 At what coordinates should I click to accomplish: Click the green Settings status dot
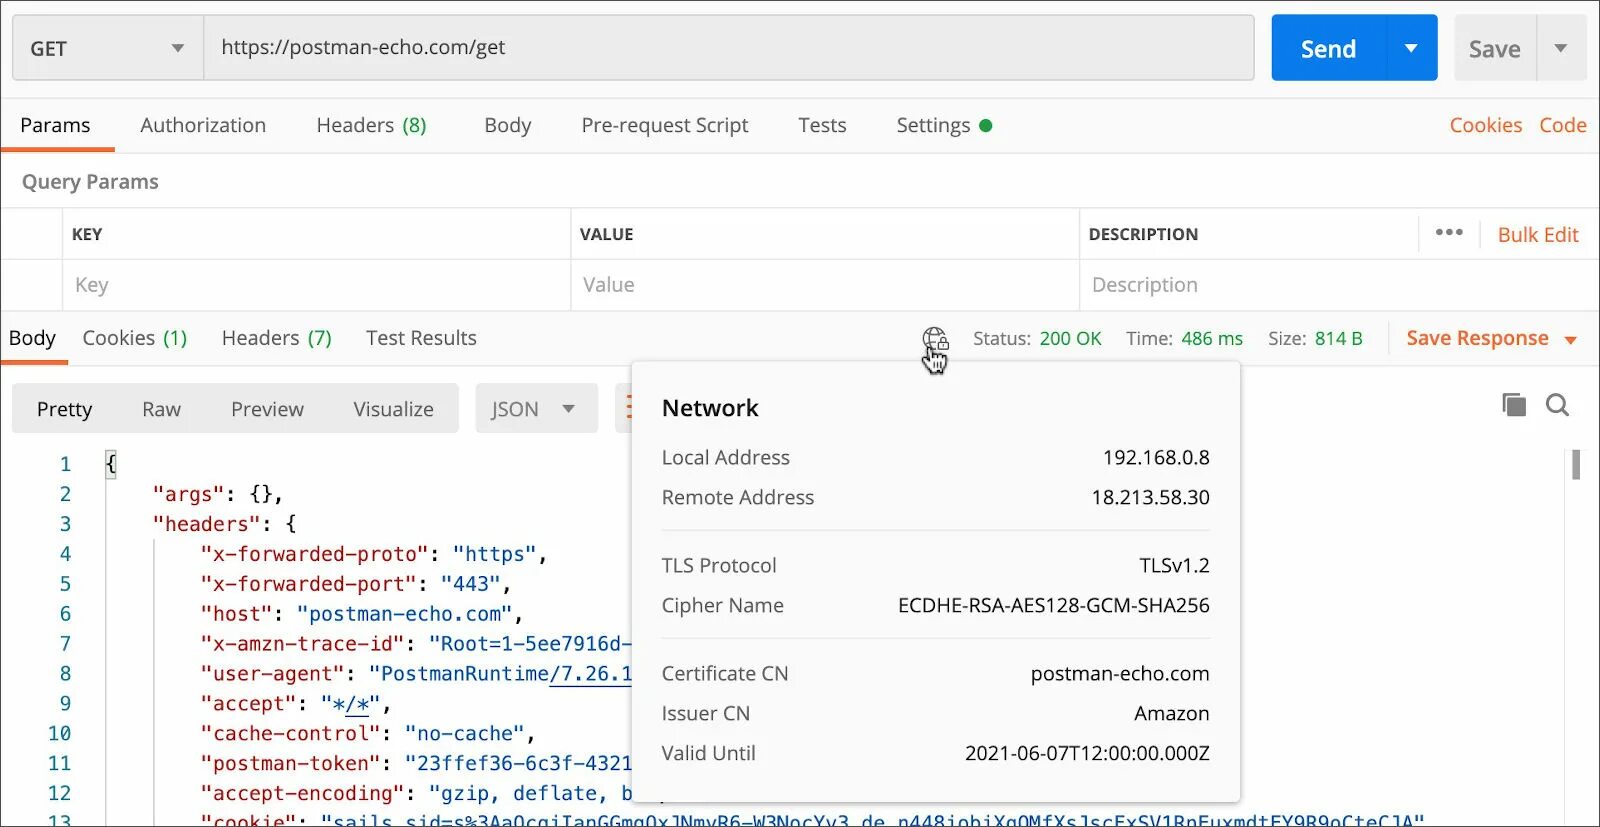986,126
